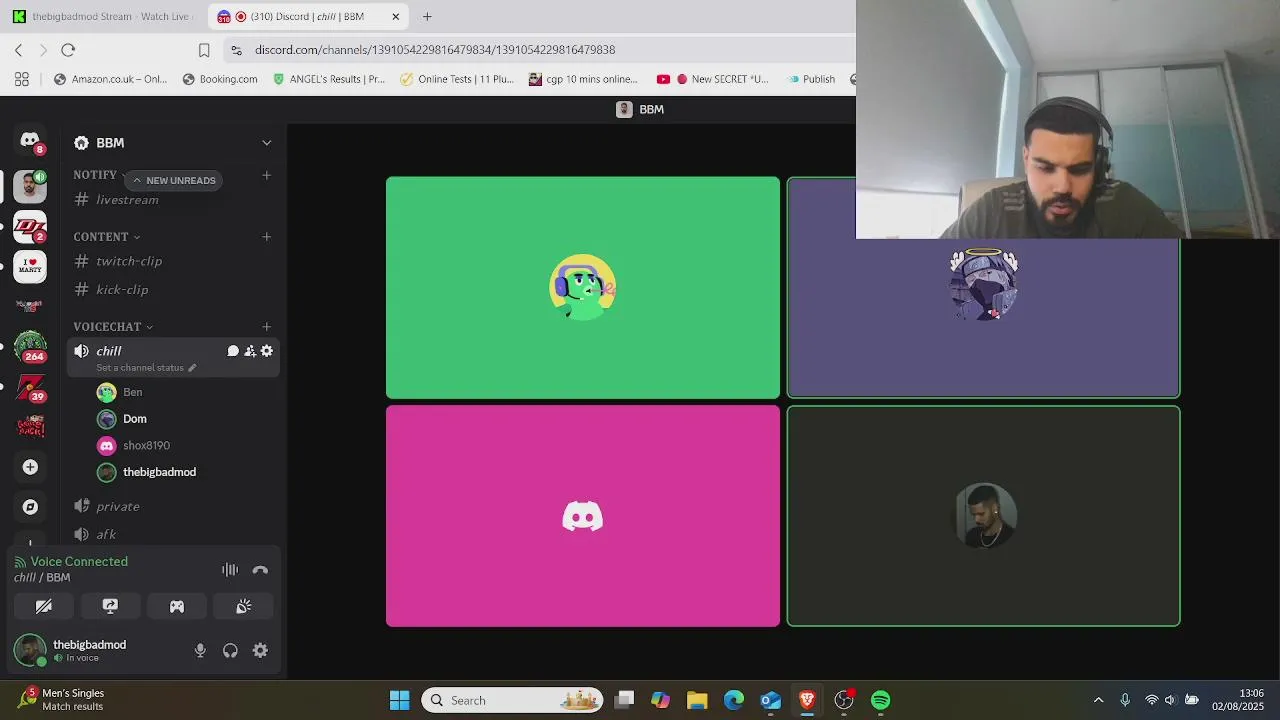Collapse the VOICECHAT category

[x=113, y=327]
